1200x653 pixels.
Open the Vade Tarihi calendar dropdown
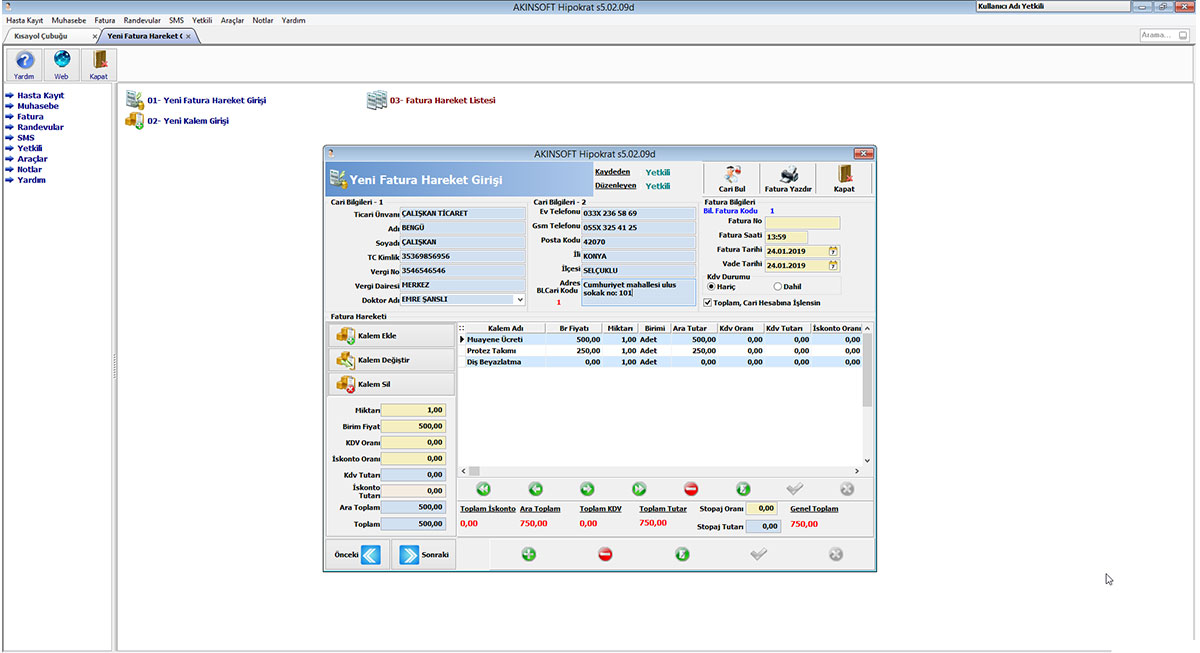(x=833, y=265)
